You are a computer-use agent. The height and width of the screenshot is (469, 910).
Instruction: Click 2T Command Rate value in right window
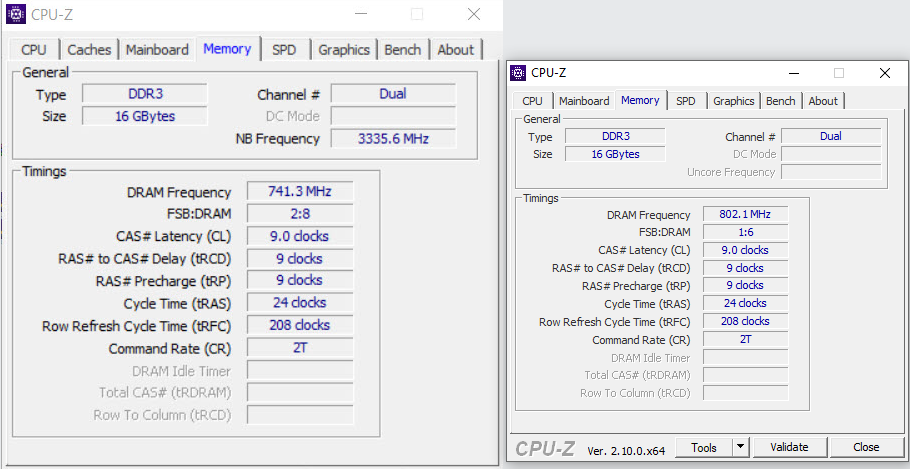coord(745,340)
